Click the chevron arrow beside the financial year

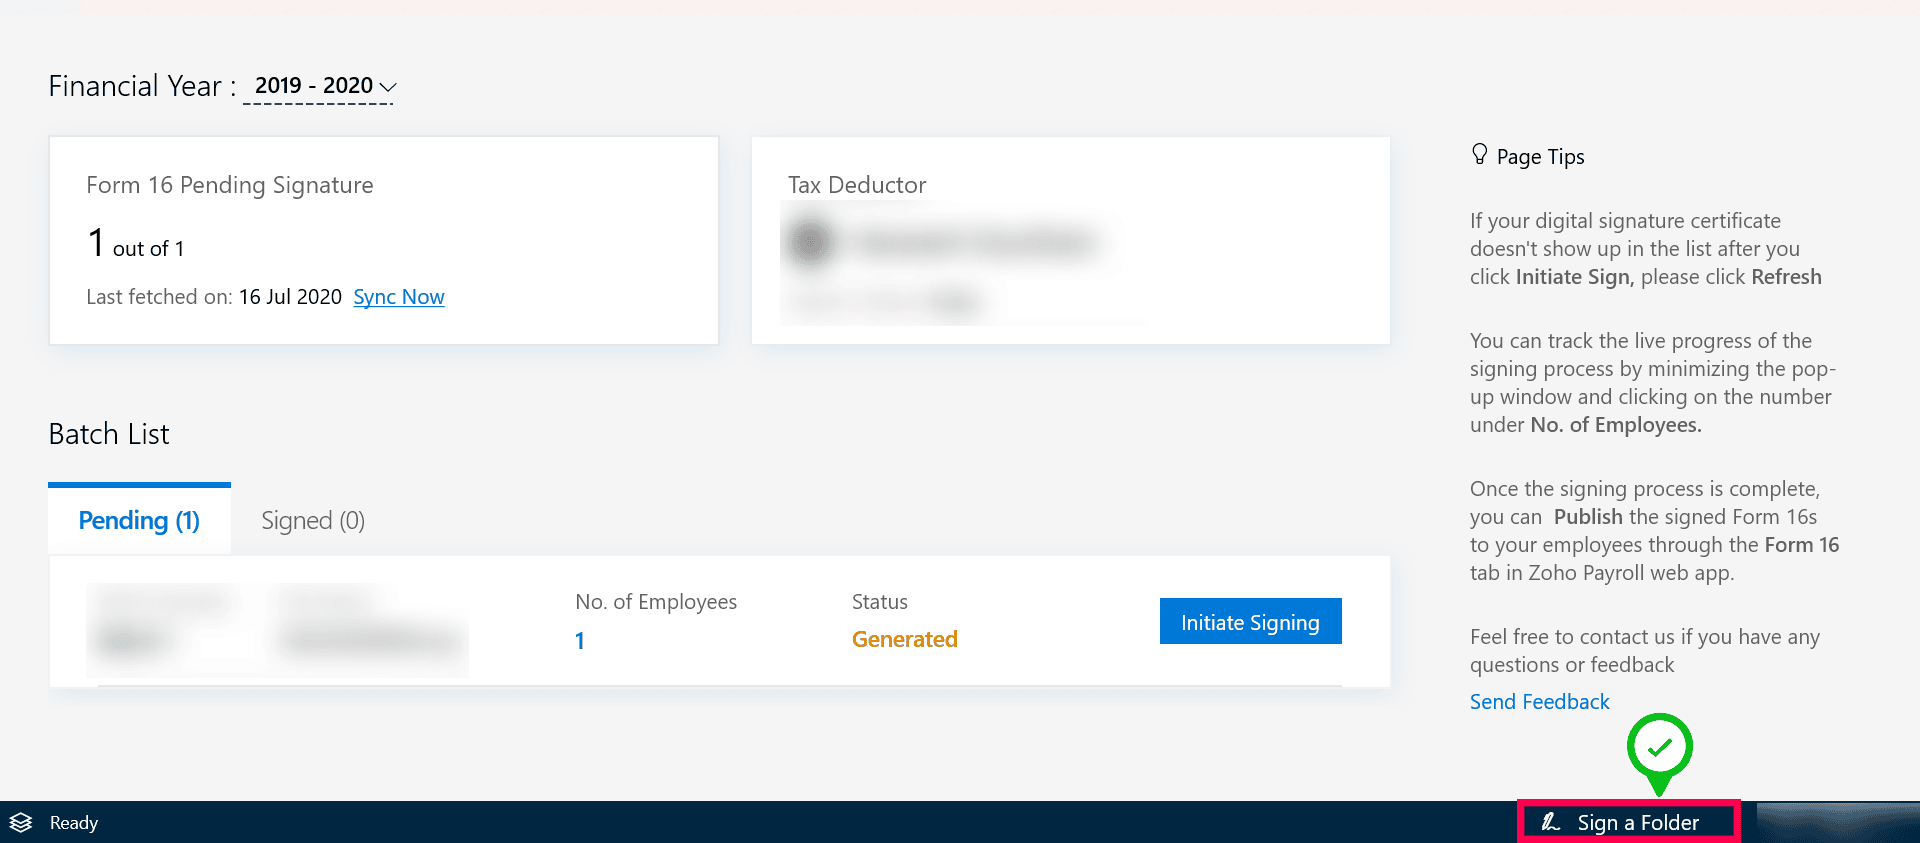(x=388, y=87)
